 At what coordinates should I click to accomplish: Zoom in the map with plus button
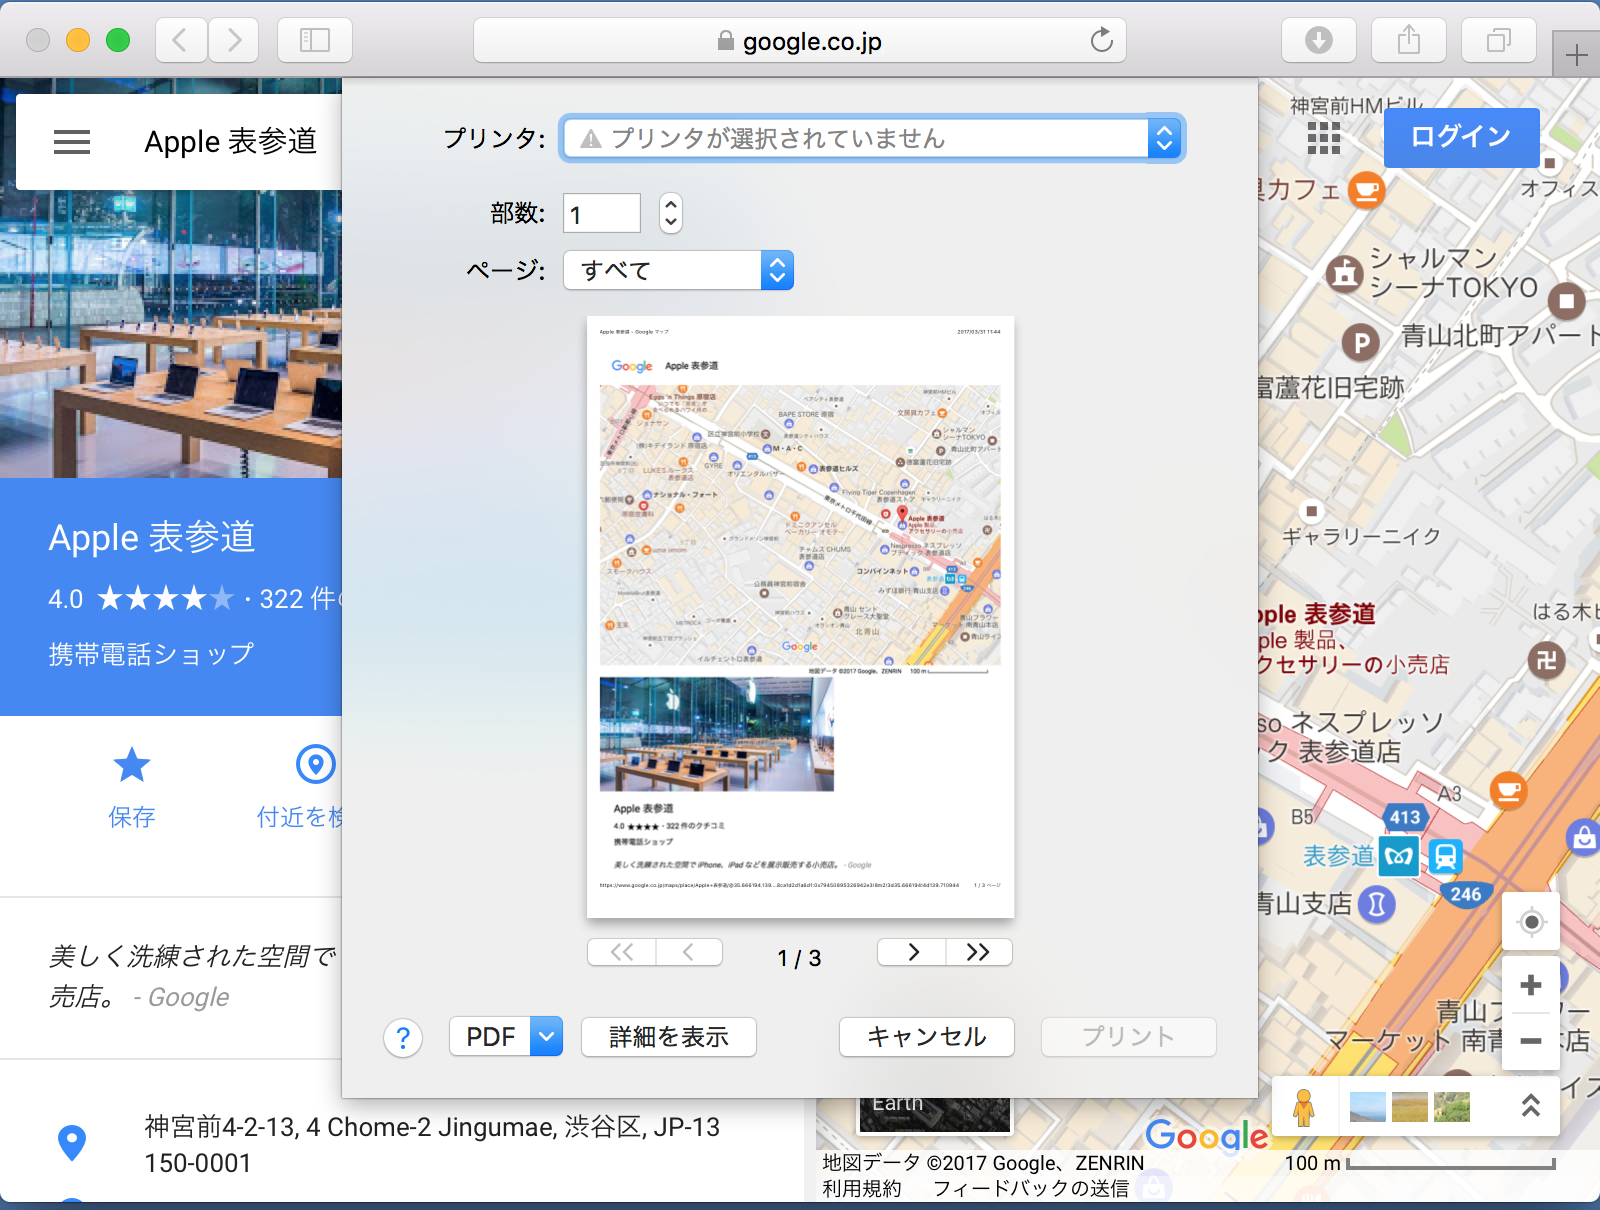point(1530,986)
